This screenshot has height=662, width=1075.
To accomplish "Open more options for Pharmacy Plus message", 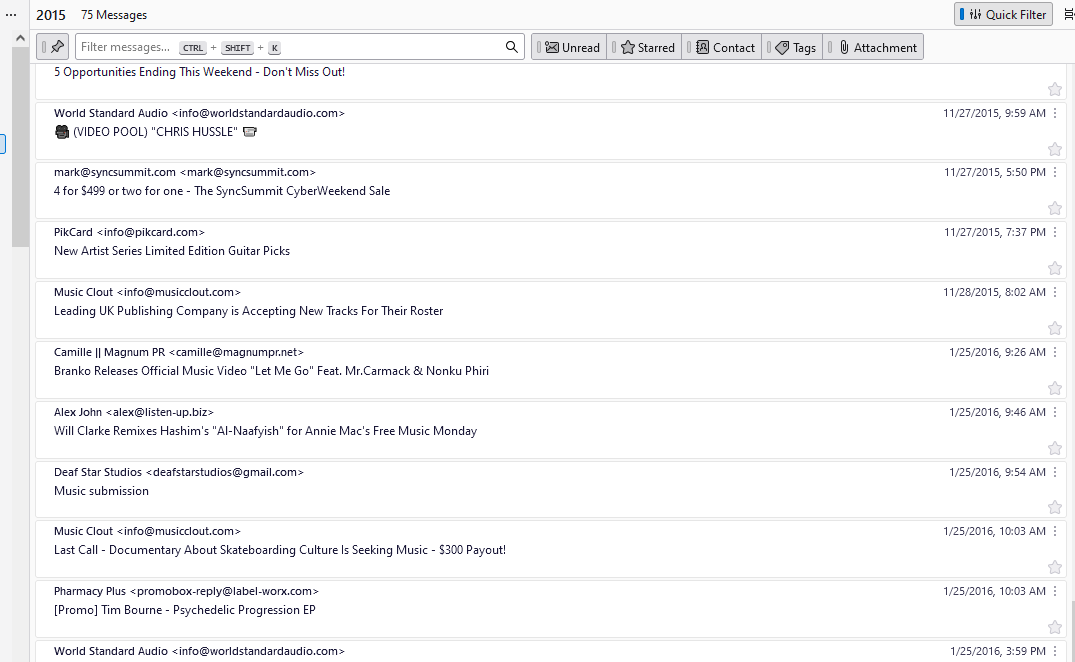I will click(1055, 591).
